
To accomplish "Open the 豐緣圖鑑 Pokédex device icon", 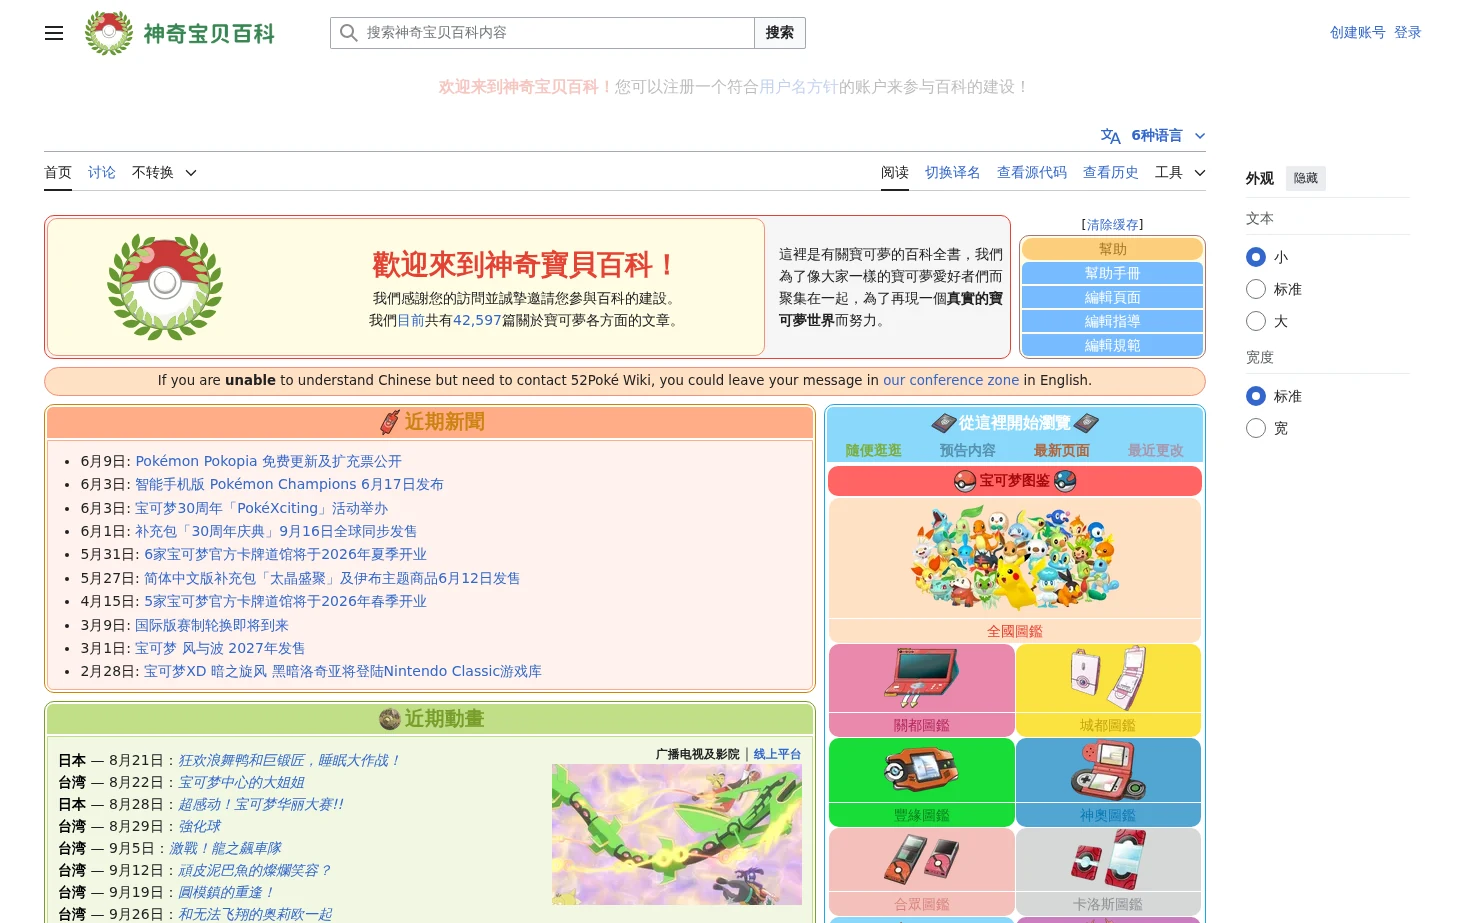I will pyautogui.click(x=921, y=770).
